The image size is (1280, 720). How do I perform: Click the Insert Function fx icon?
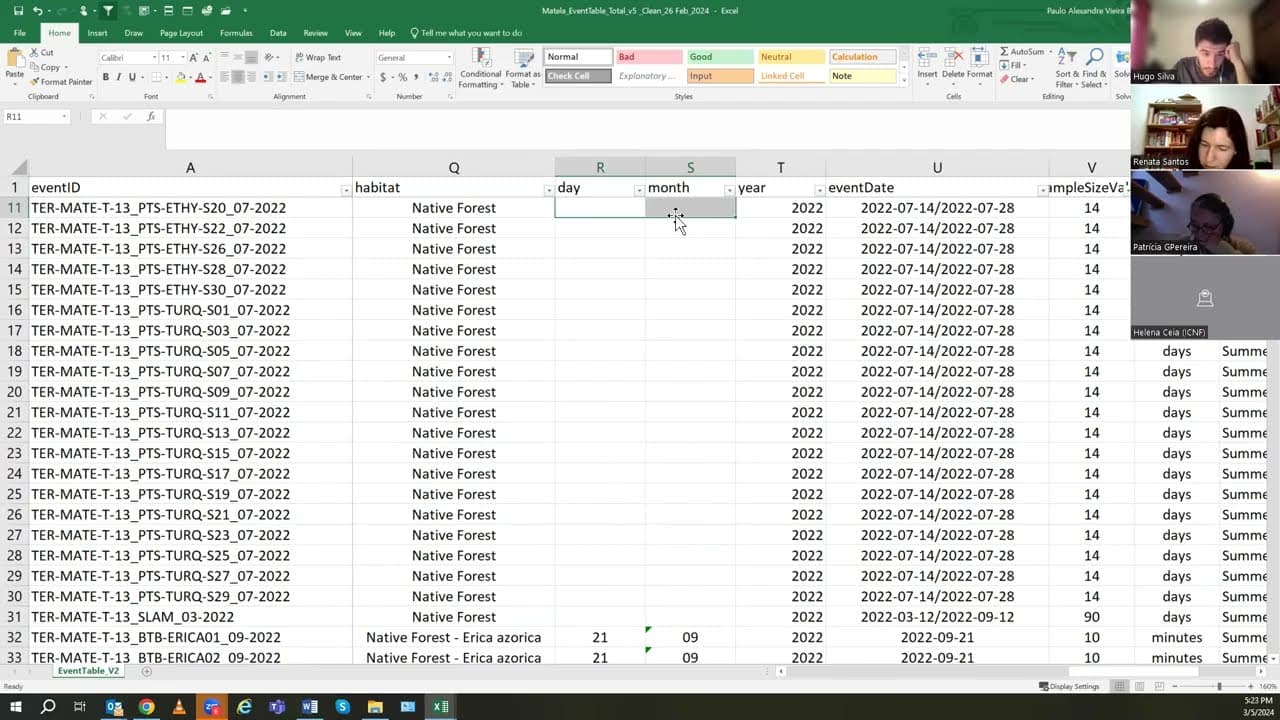[151, 117]
